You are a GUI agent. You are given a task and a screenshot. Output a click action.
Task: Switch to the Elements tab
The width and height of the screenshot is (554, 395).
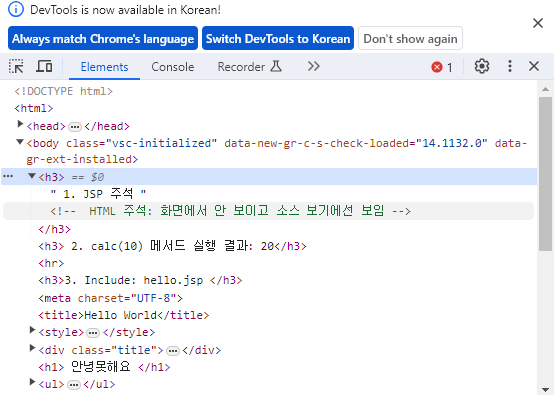(104, 67)
